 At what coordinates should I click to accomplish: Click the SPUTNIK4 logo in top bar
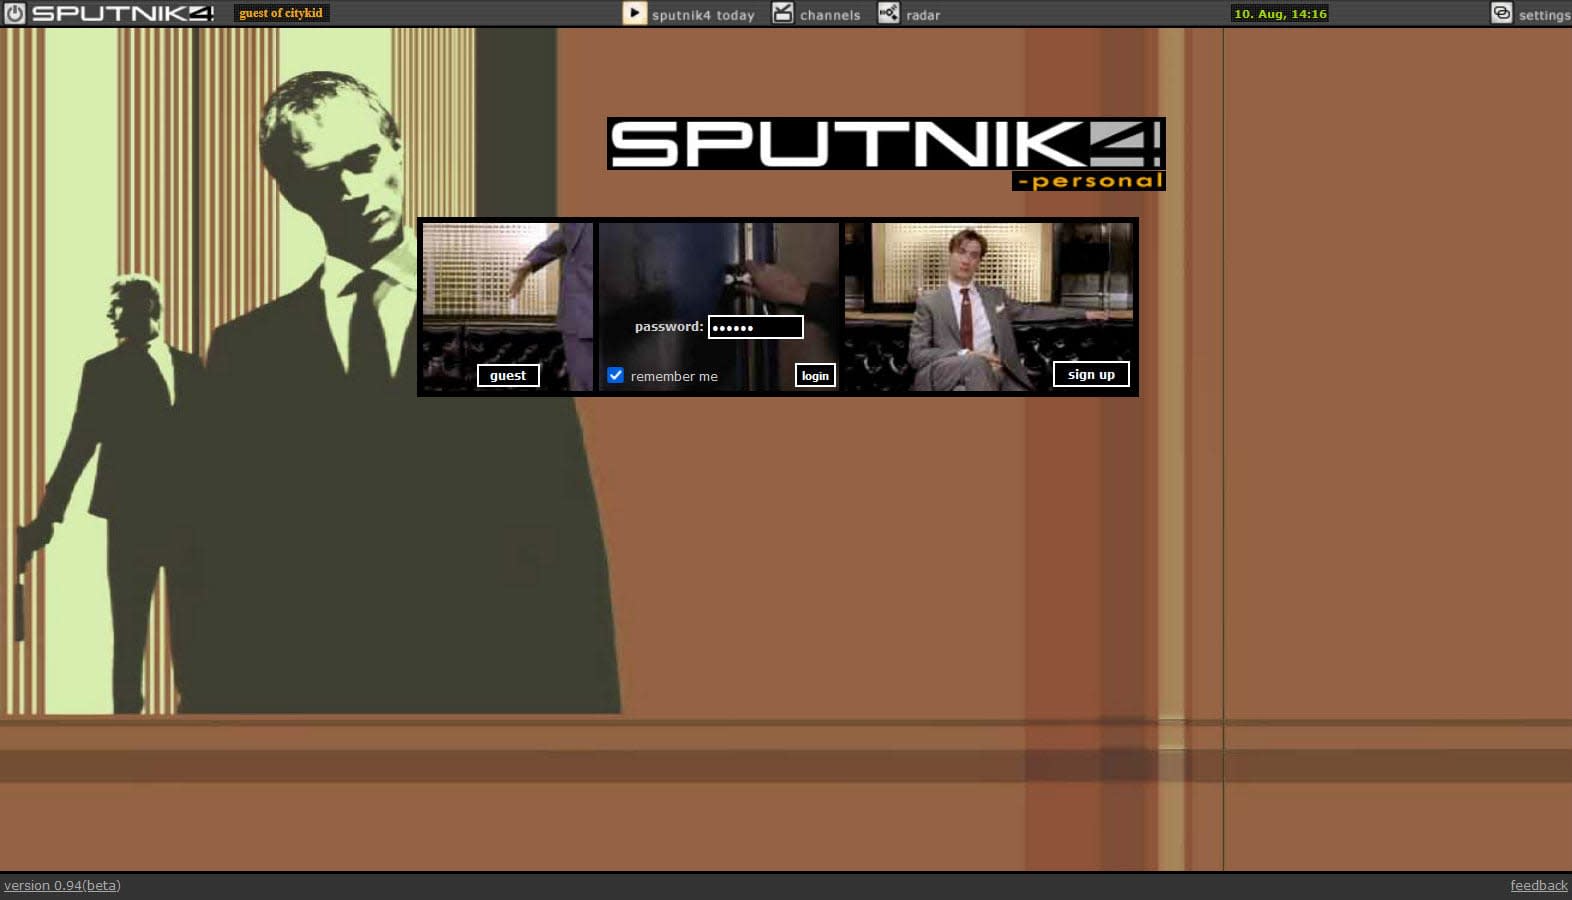pos(123,13)
